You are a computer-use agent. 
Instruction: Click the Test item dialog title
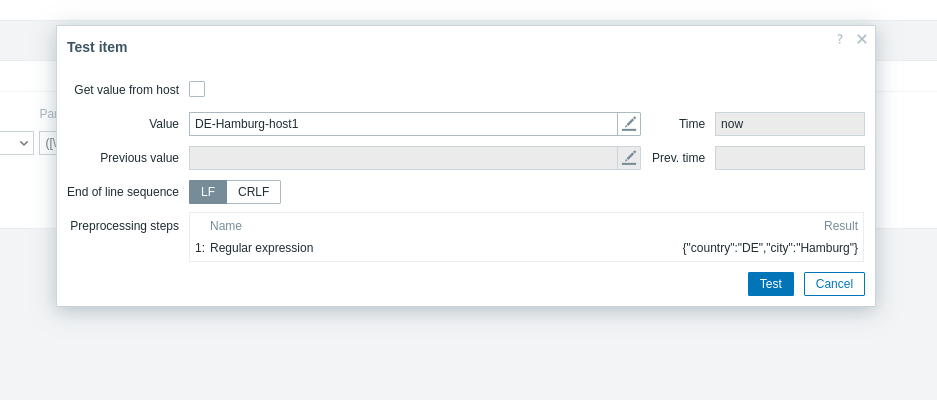97,47
